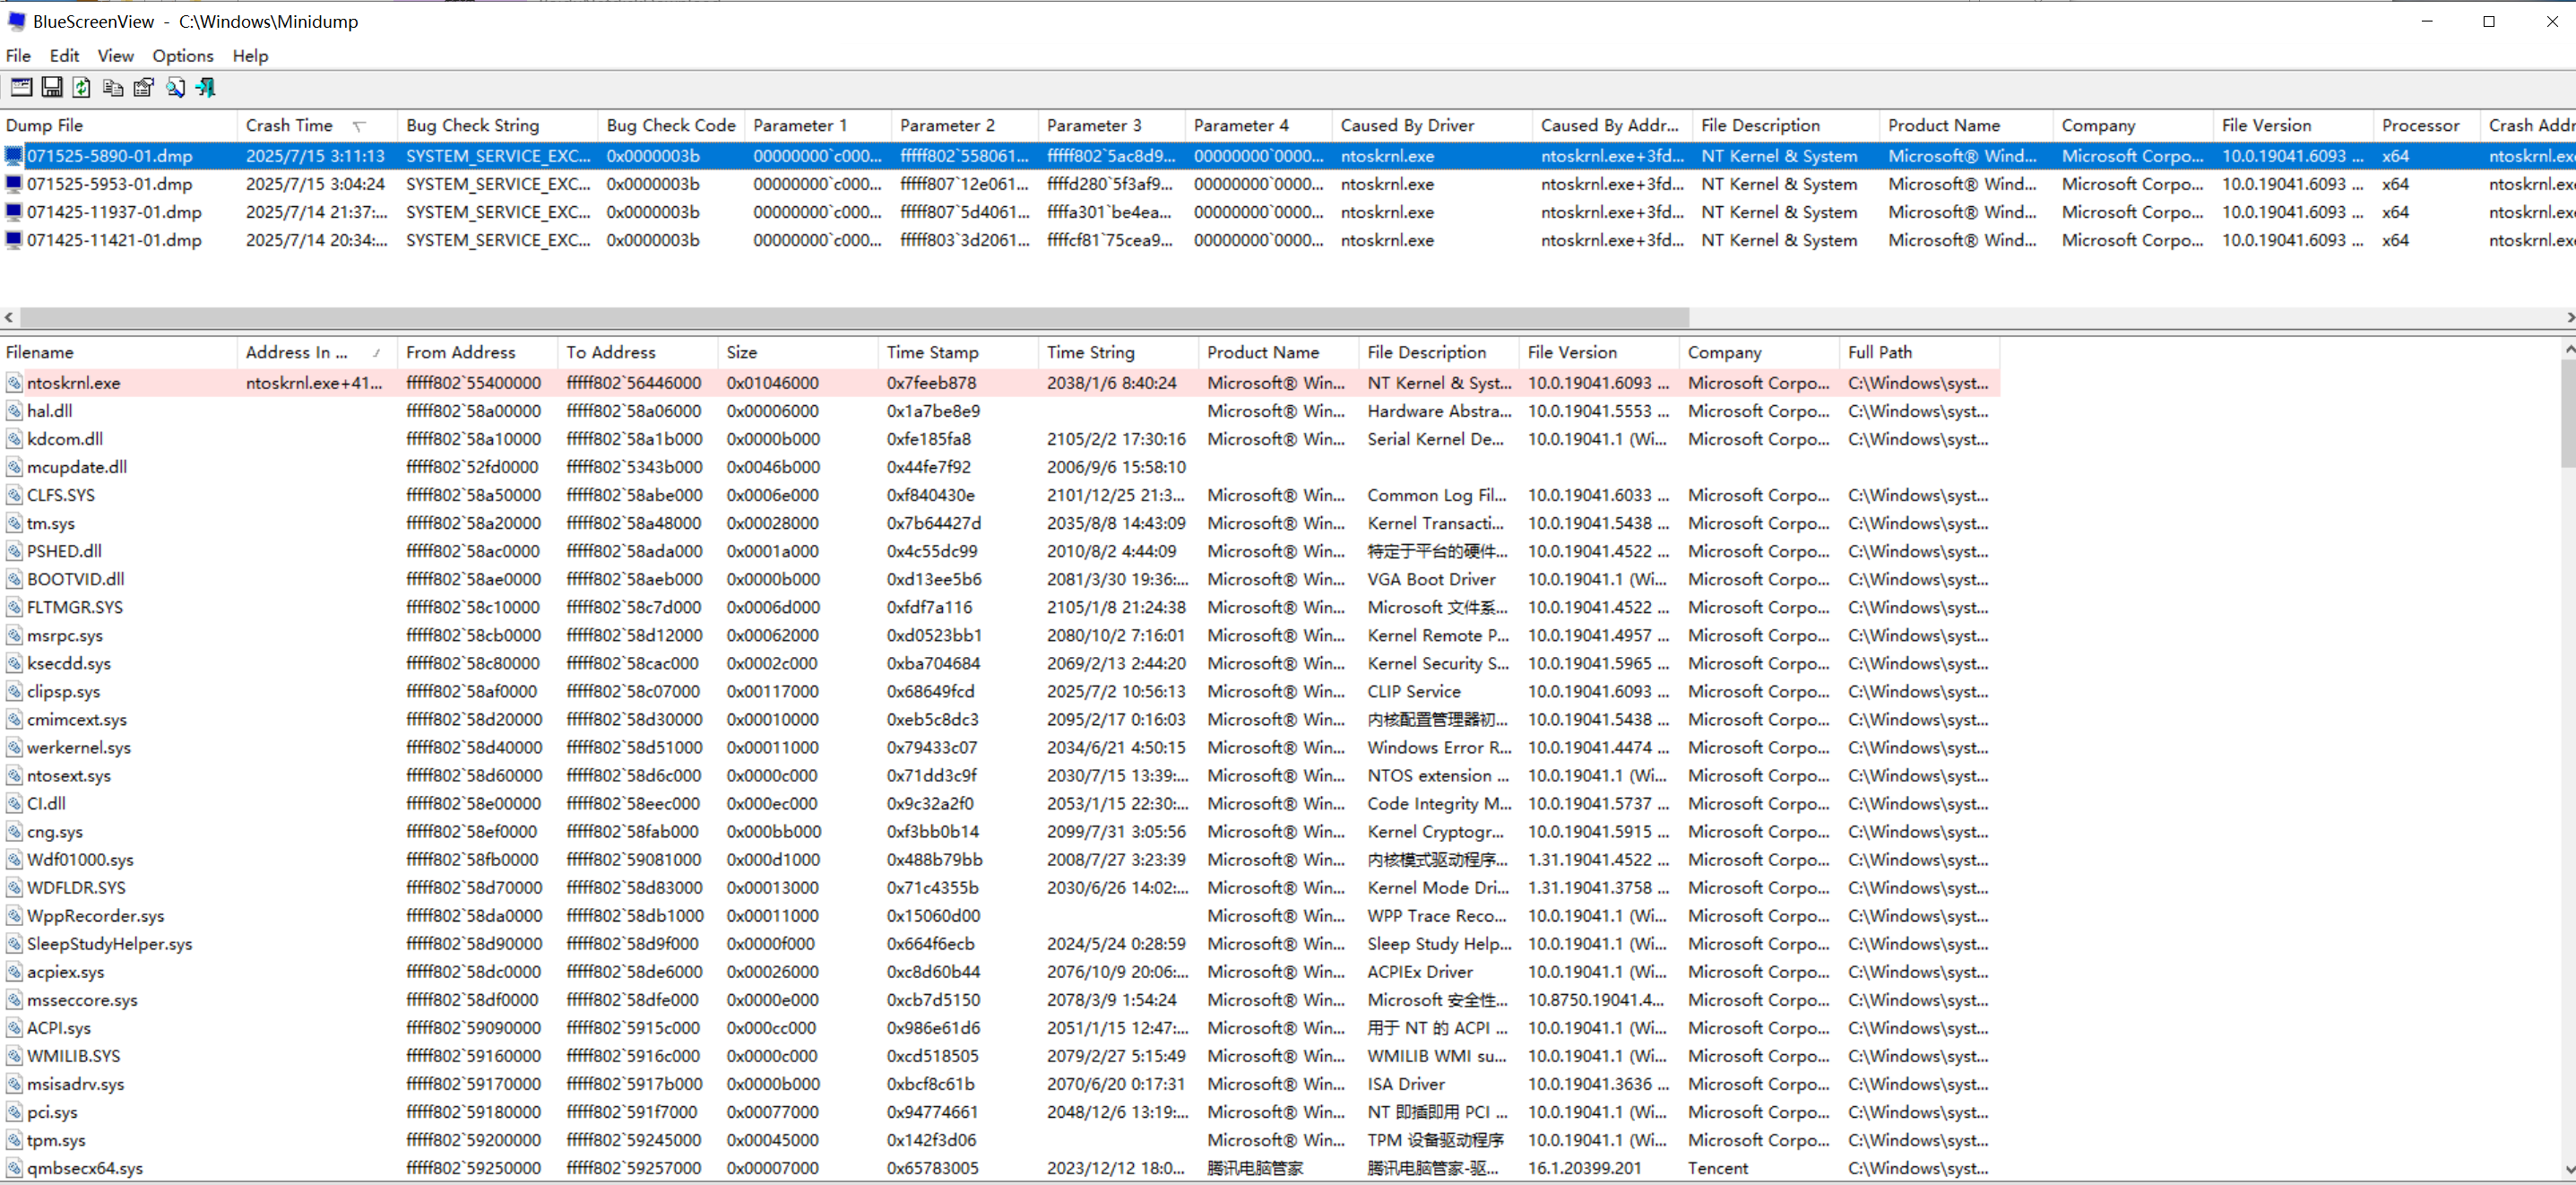Screen dimensions: 2576x1185
Task: Open the Options menu
Action: coord(182,55)
